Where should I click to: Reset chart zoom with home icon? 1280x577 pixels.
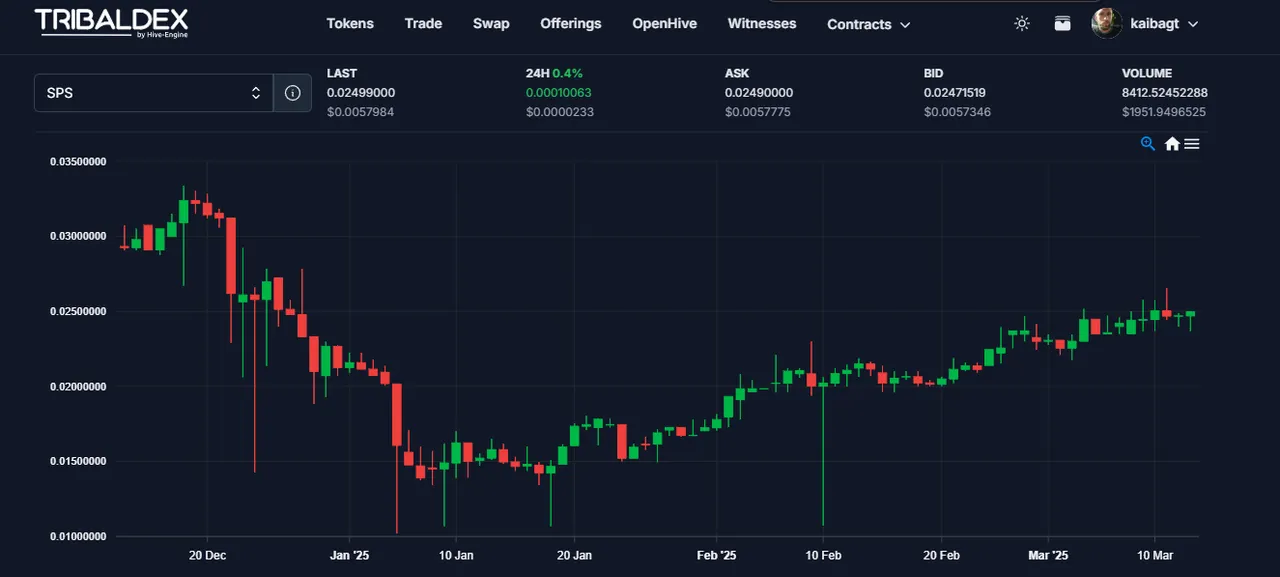coord(1172,144)
